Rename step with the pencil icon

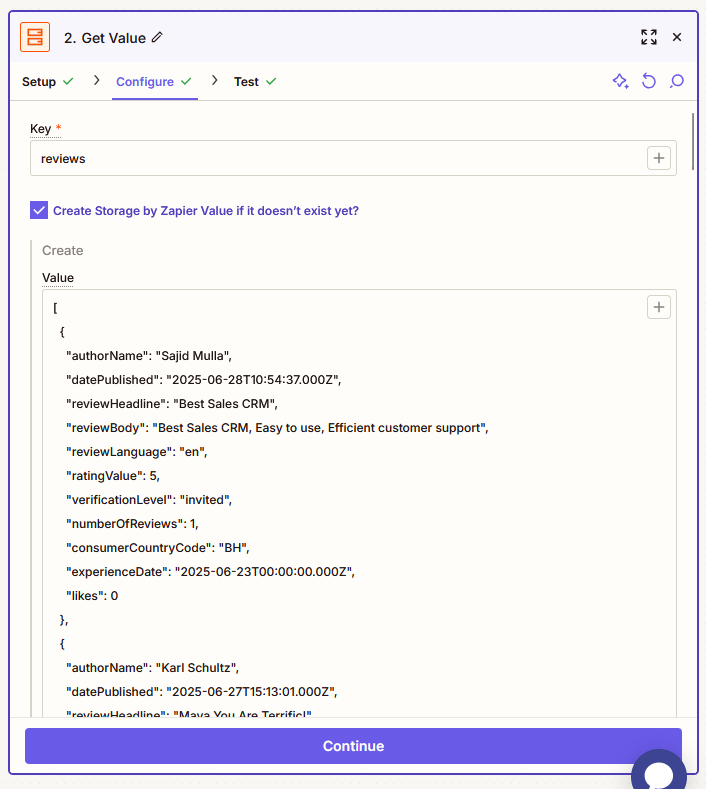(157, 37)
